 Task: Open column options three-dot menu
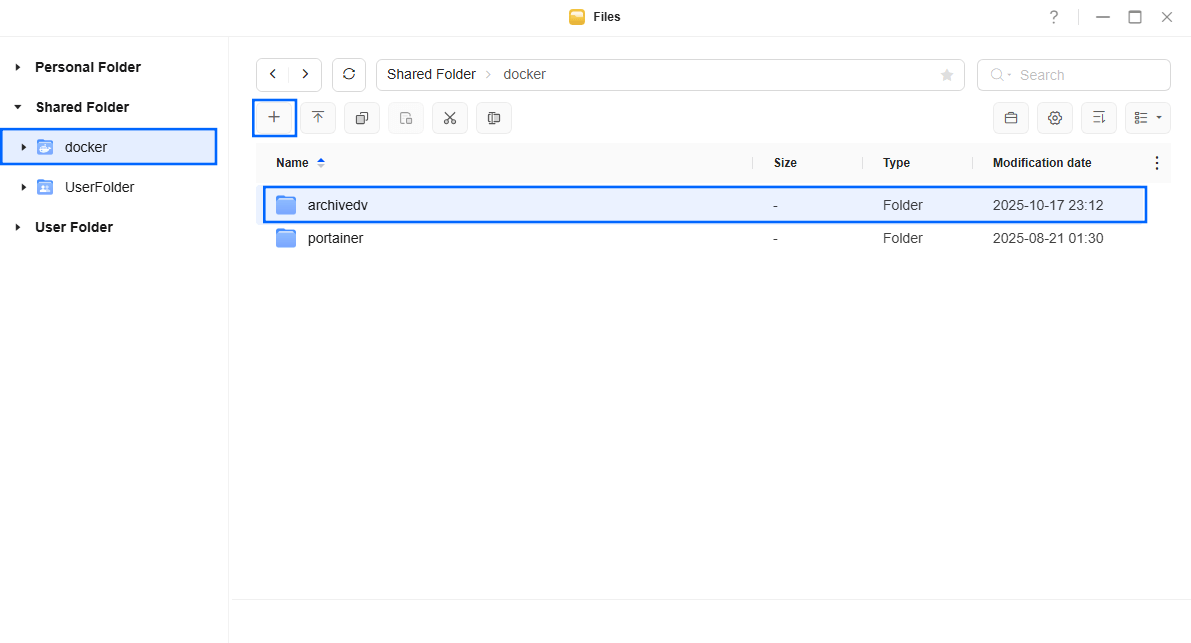pos(1157,163)
